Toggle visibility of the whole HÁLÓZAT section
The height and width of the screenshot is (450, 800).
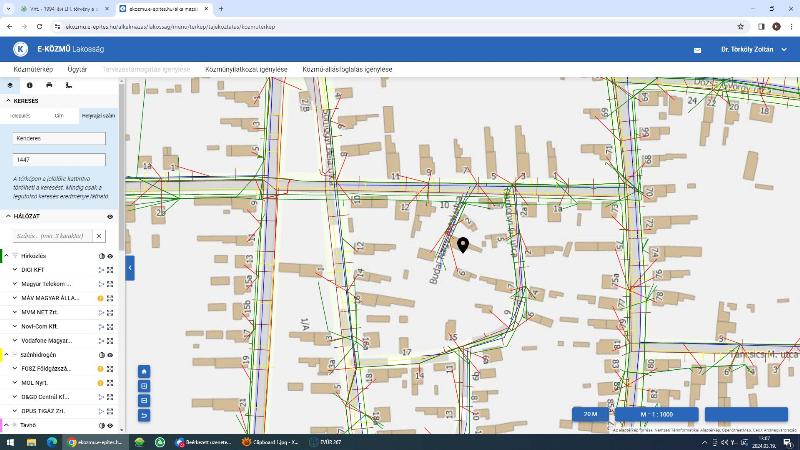[x=110, y=217]
